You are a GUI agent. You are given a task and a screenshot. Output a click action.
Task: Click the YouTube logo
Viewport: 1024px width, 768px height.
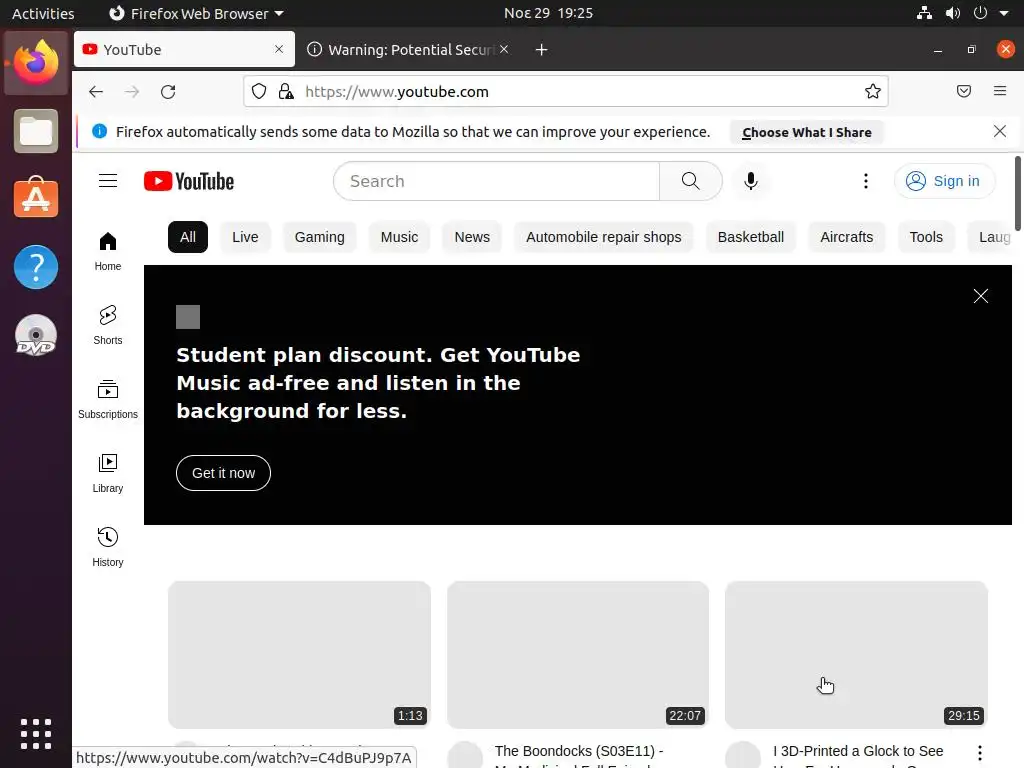click(x=189, y=181)
